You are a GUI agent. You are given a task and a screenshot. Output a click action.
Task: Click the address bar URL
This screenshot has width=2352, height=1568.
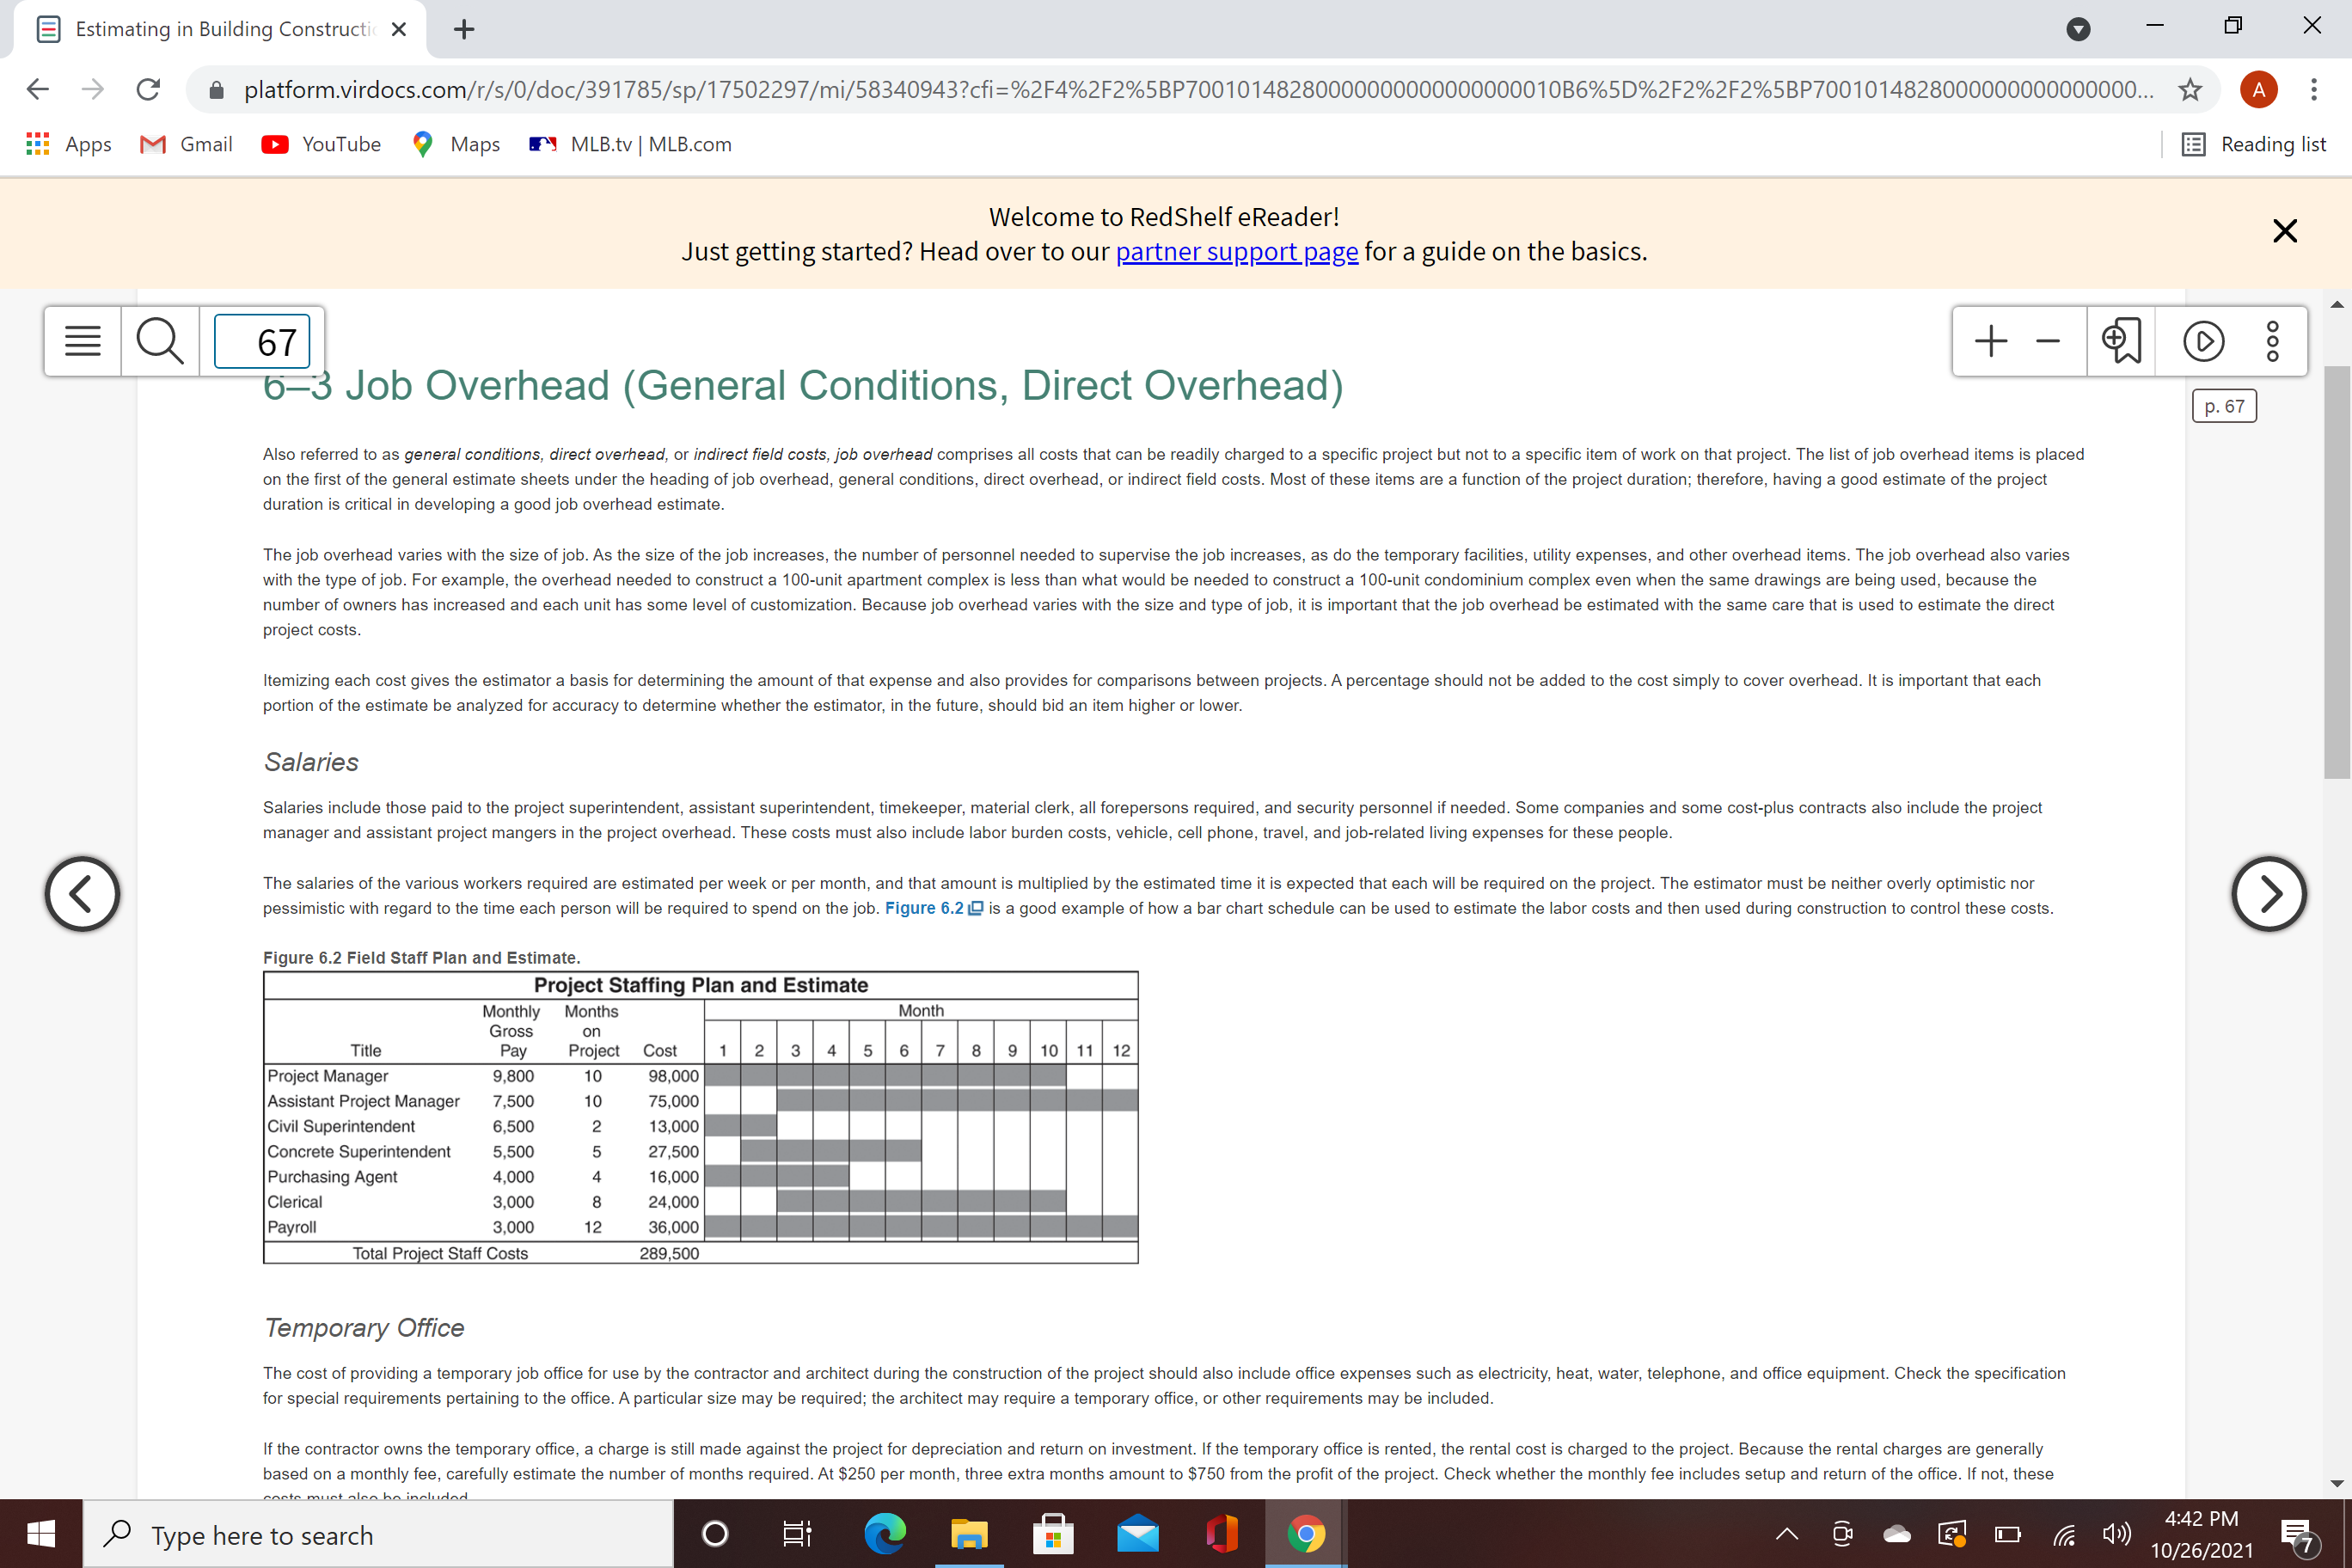(1198, 89)
